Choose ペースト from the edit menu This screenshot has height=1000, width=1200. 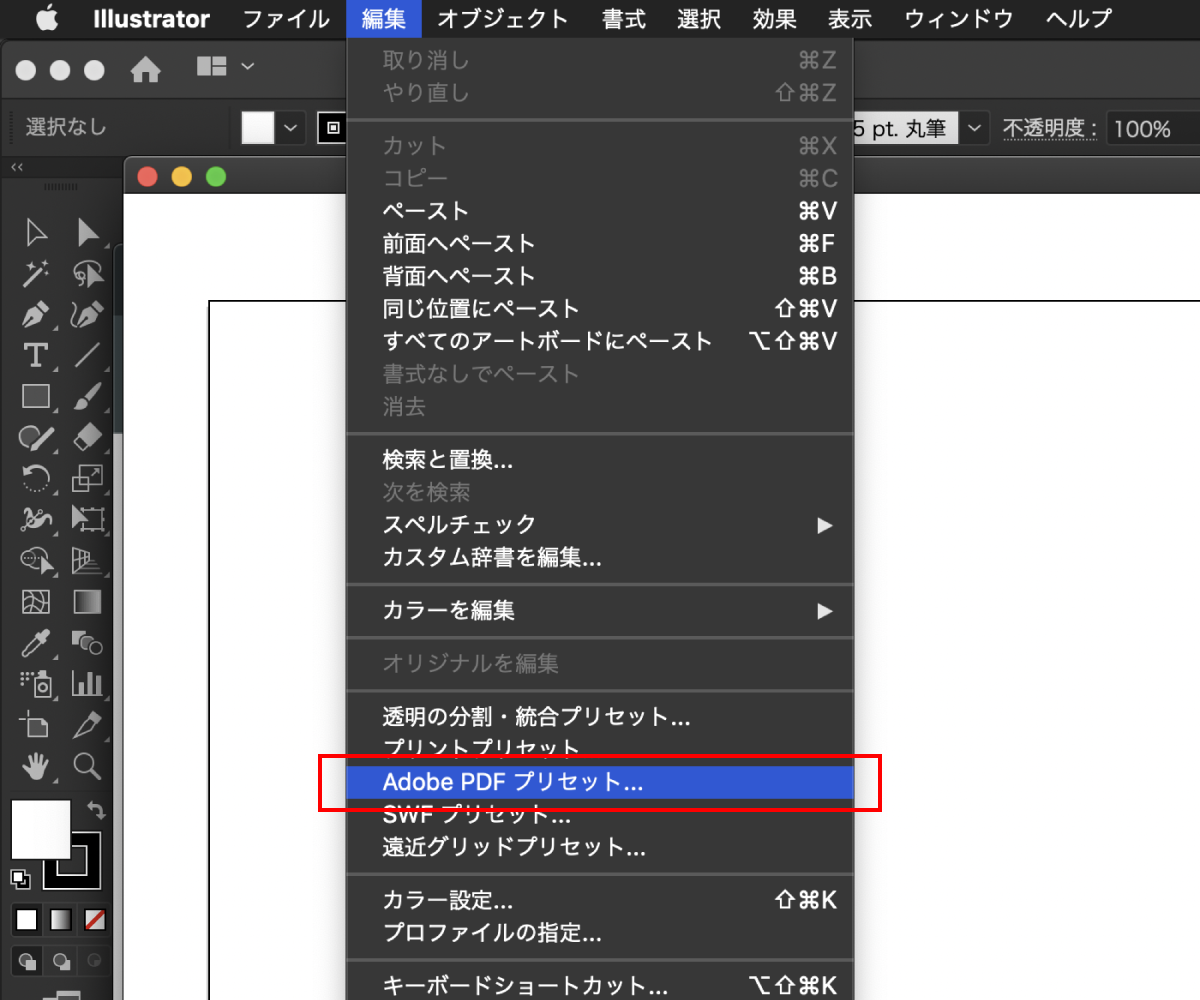coord(599,211)
